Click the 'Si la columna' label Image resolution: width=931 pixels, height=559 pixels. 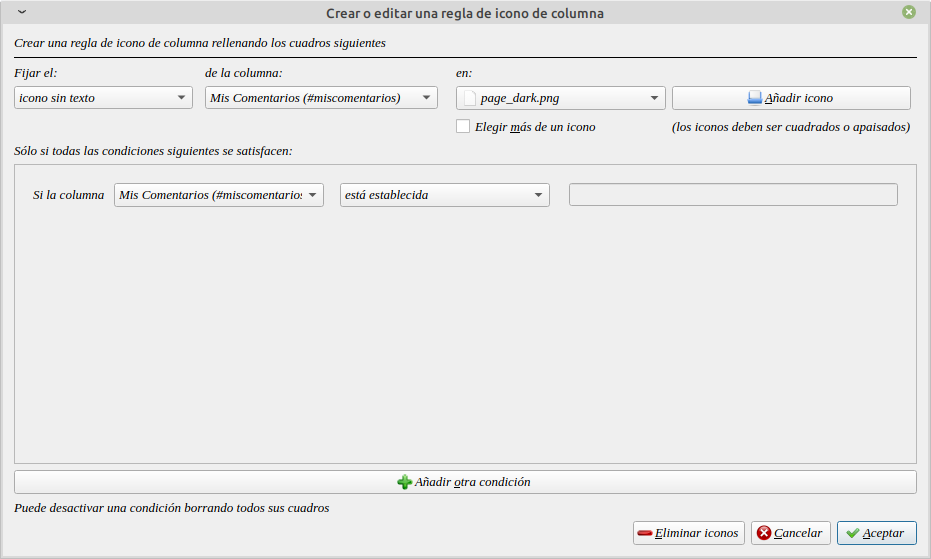pos(68,195)
